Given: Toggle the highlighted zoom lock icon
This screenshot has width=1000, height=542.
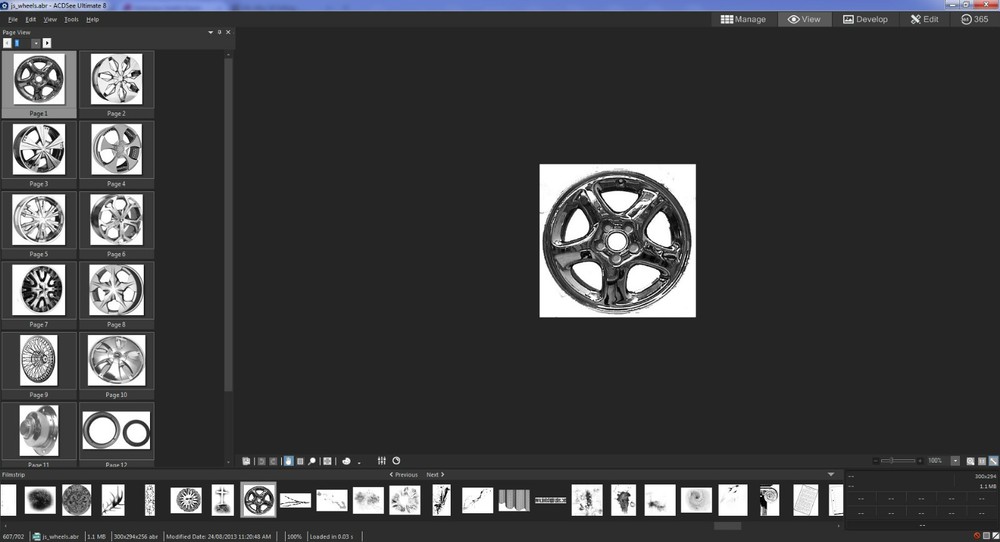Looking at the screenshot, I should click(x=993, y=461).
